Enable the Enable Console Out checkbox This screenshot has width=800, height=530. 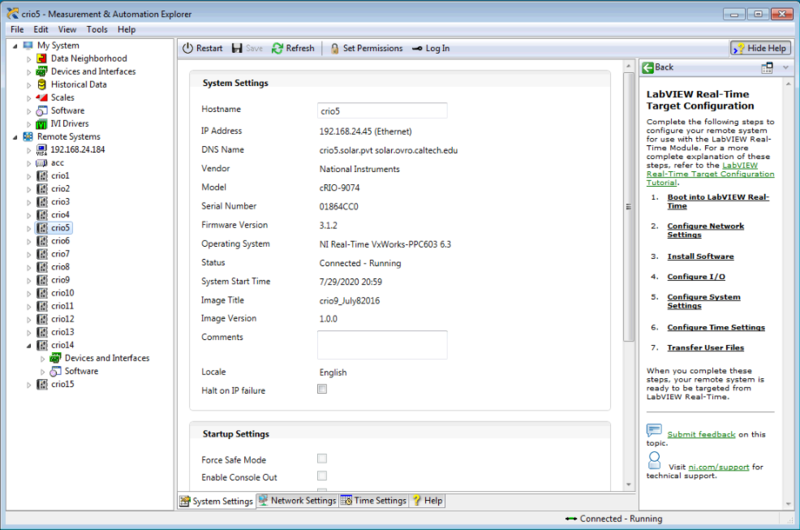click(322, 476)
